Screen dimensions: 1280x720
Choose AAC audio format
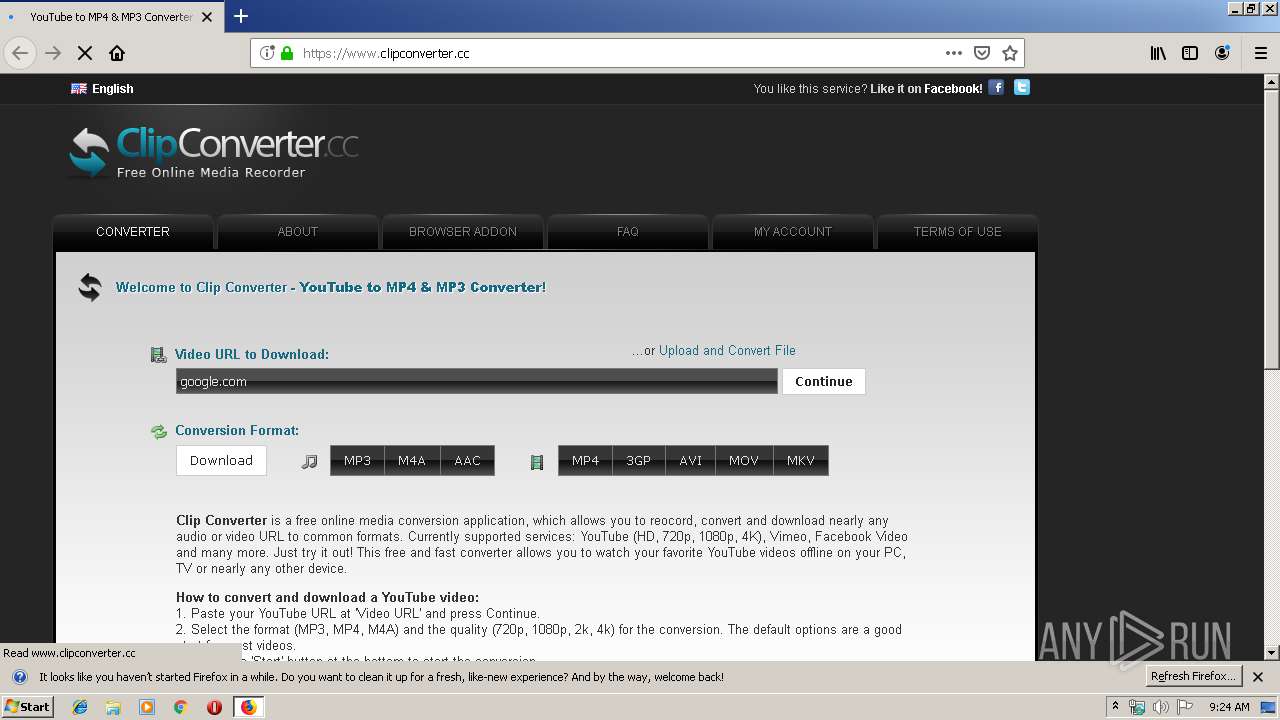tap(467, 460)
